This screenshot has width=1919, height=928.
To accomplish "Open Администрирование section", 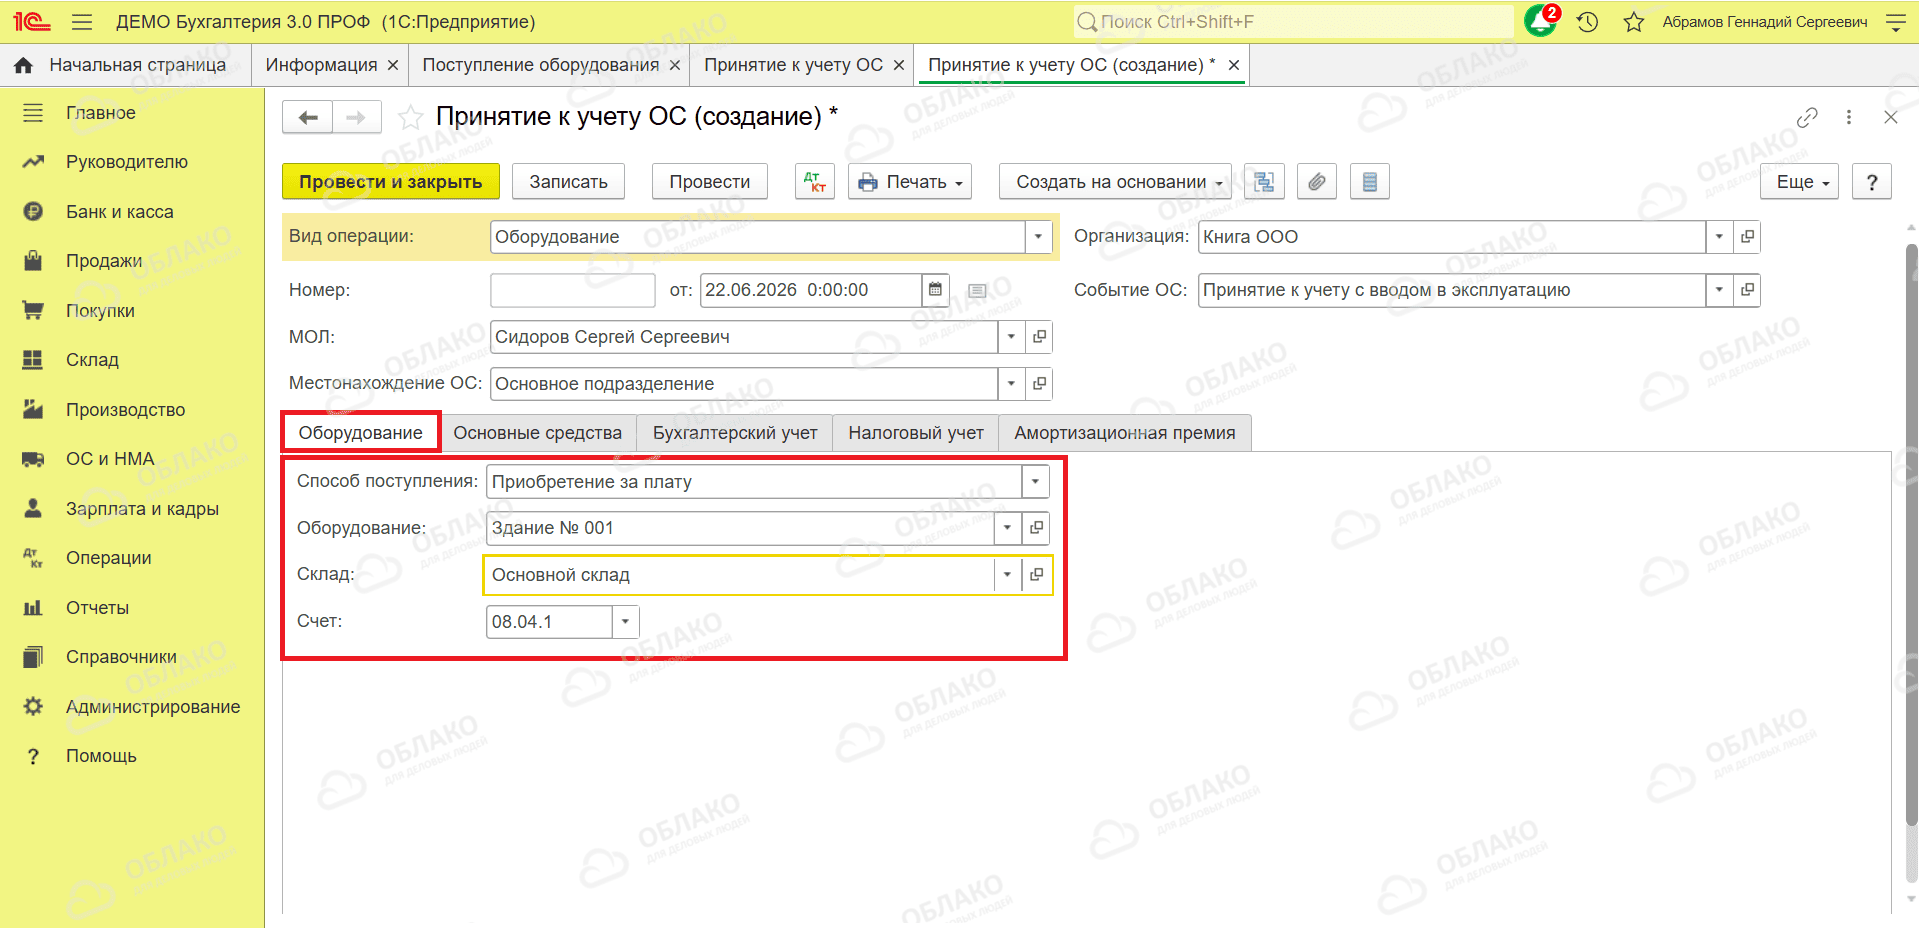I will pos(153,707).
